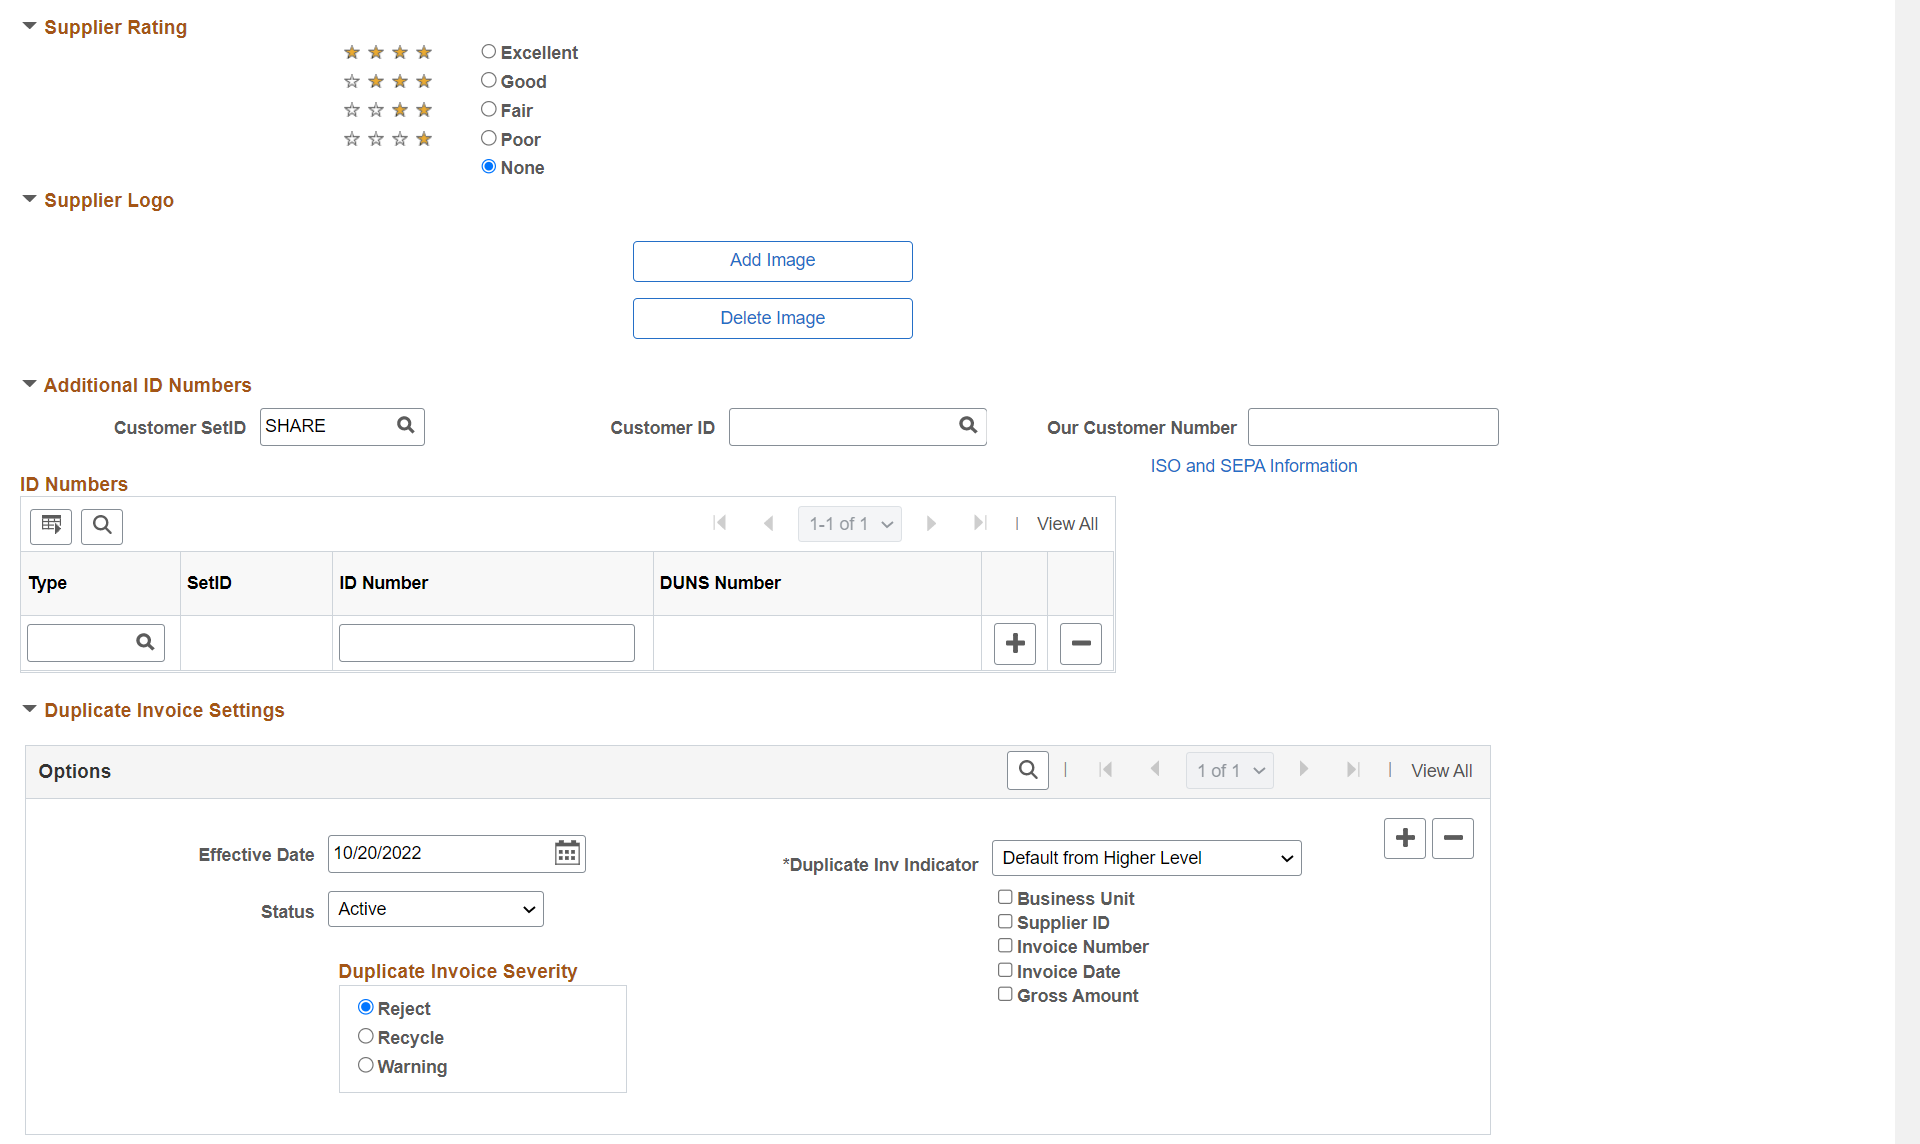This screenshot has height=1144, width=1920.
Task: Go to next Options row
Action: tap(1303, 770)
